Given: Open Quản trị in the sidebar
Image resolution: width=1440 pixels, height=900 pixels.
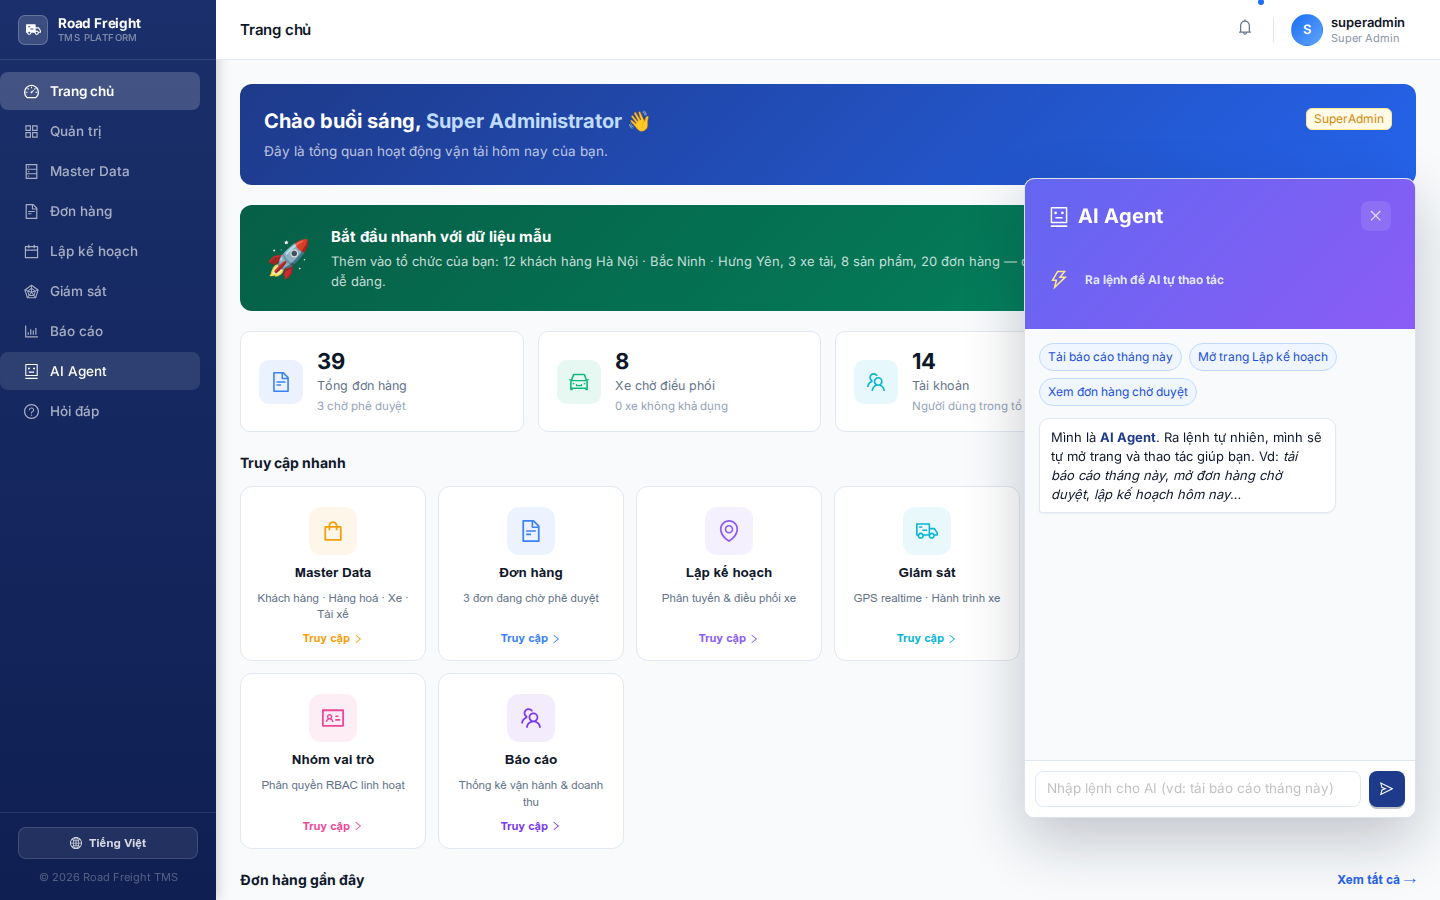Looking at the screenshot, I should point(100,131).
